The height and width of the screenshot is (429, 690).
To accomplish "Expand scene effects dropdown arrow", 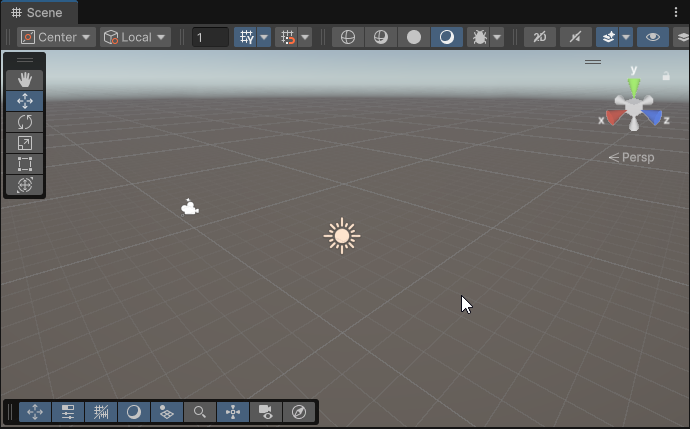I will click(x=626, y=37).
